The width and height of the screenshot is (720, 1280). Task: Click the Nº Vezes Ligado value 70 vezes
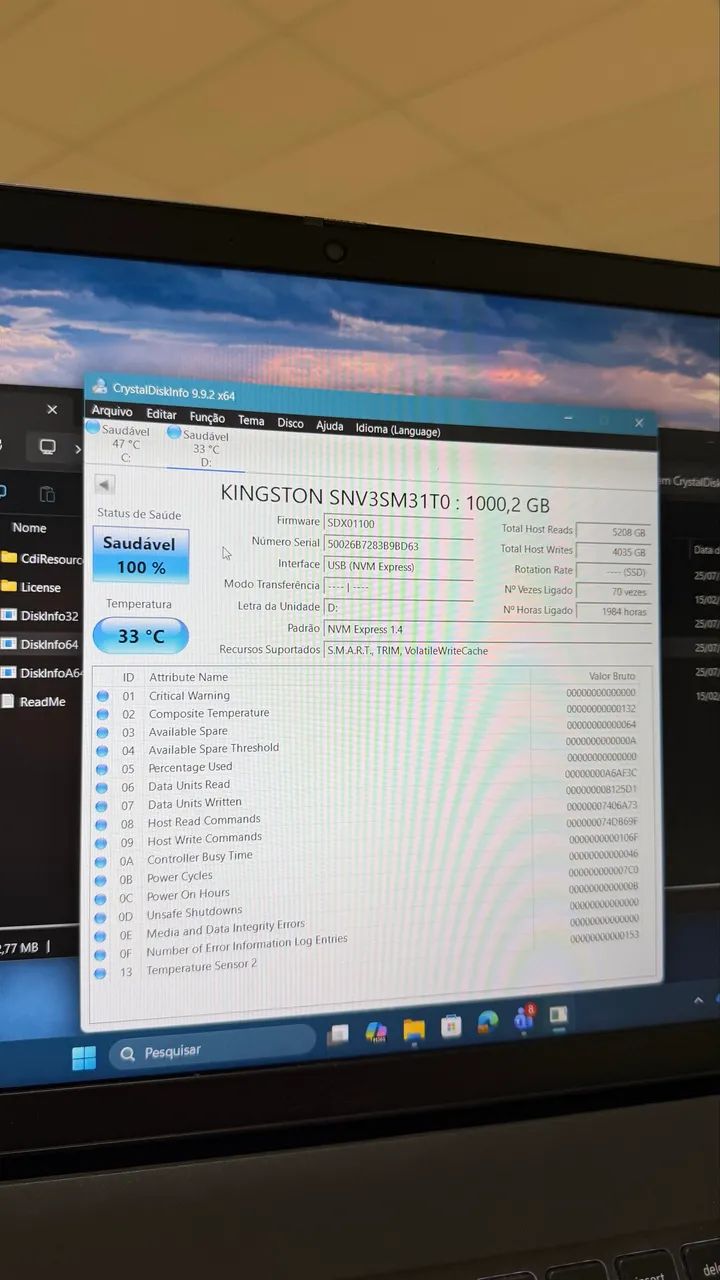pyautogui.click(x=613, y=591)
